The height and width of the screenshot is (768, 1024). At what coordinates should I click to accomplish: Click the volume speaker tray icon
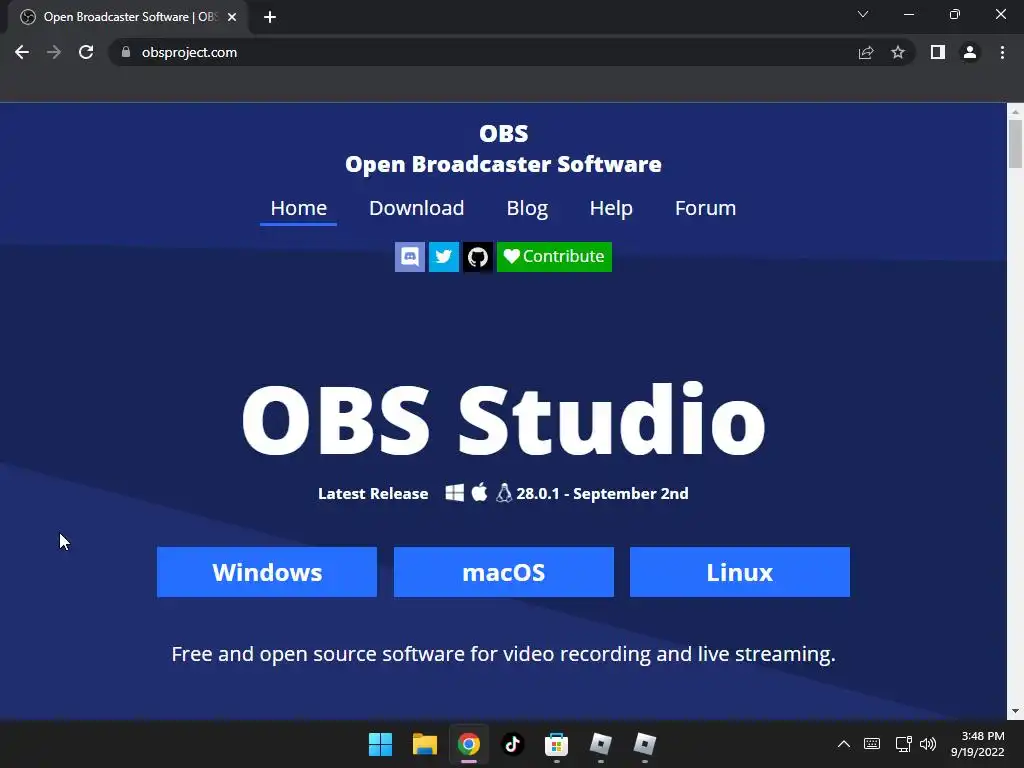927,744
